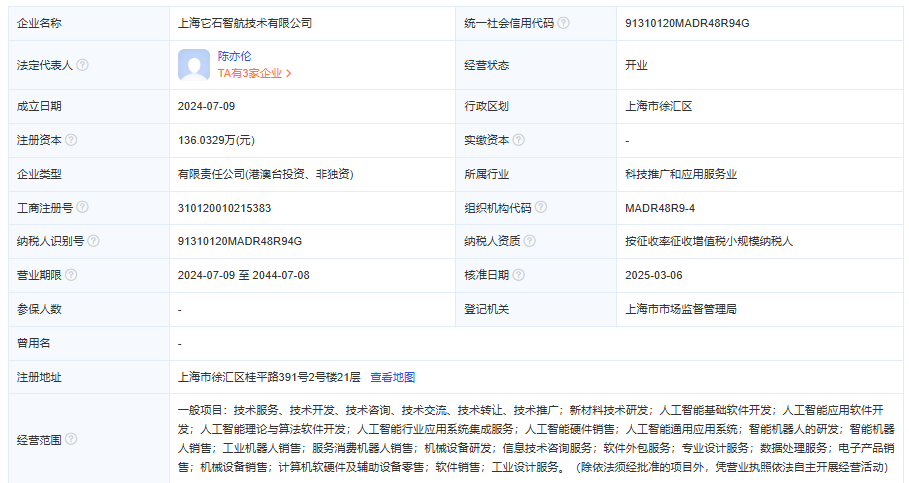Select company name 上海它石智航技术有限公司
The image size is (909, 483).
245,23
